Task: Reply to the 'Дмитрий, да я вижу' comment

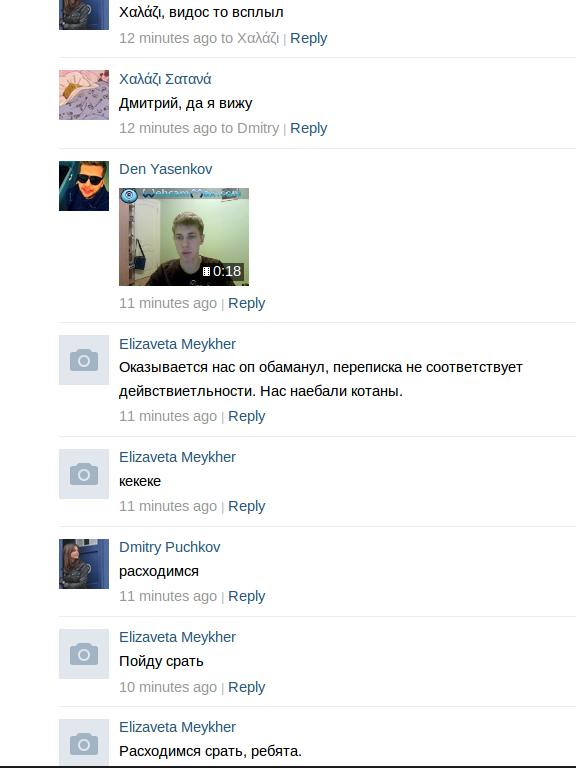Action: pos(309,128)
